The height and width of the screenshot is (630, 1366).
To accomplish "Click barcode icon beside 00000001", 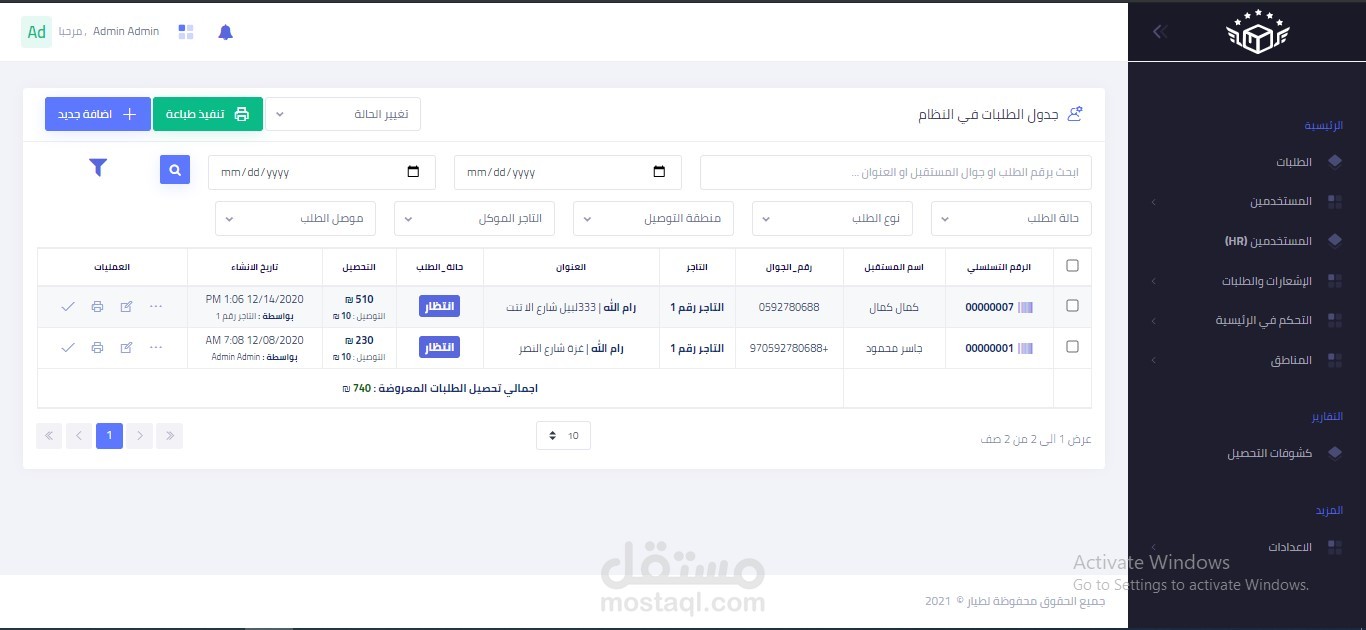I will point(1025,348).
